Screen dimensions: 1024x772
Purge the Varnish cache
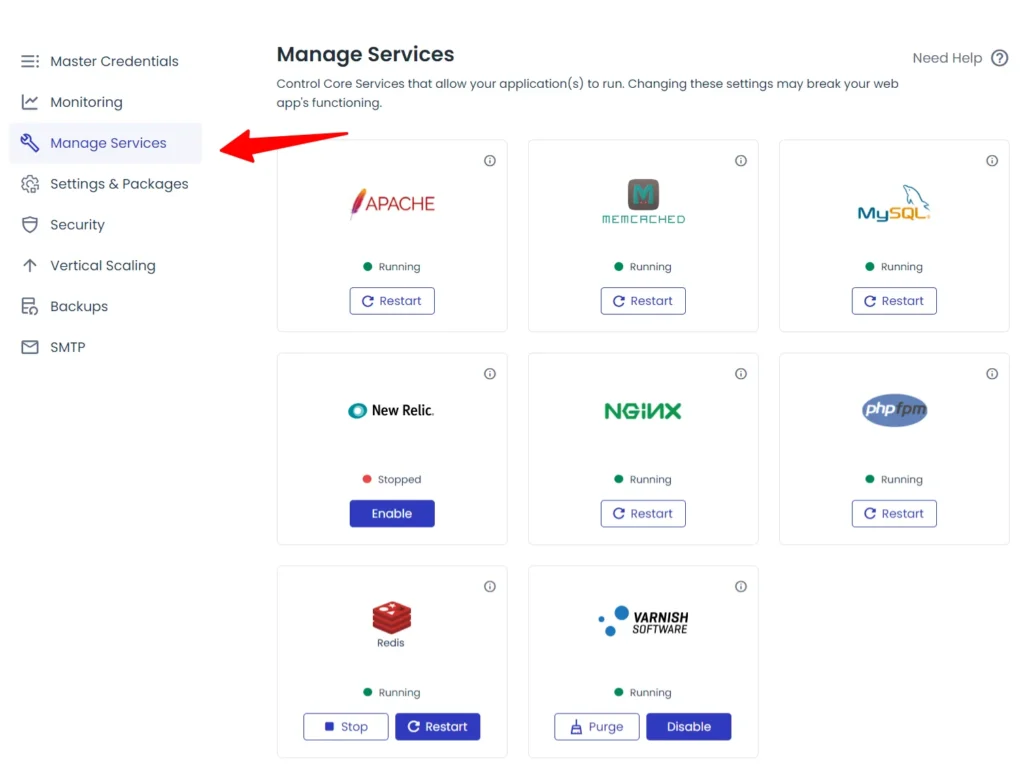[596, 726]
